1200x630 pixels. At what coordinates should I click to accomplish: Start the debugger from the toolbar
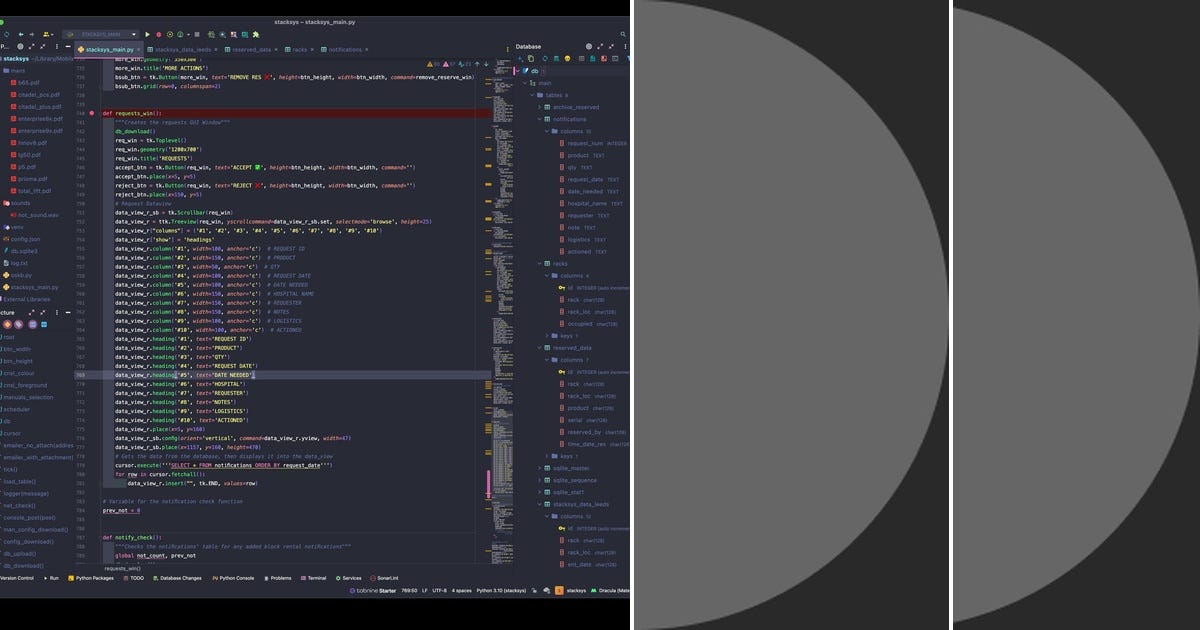(159, 34)
